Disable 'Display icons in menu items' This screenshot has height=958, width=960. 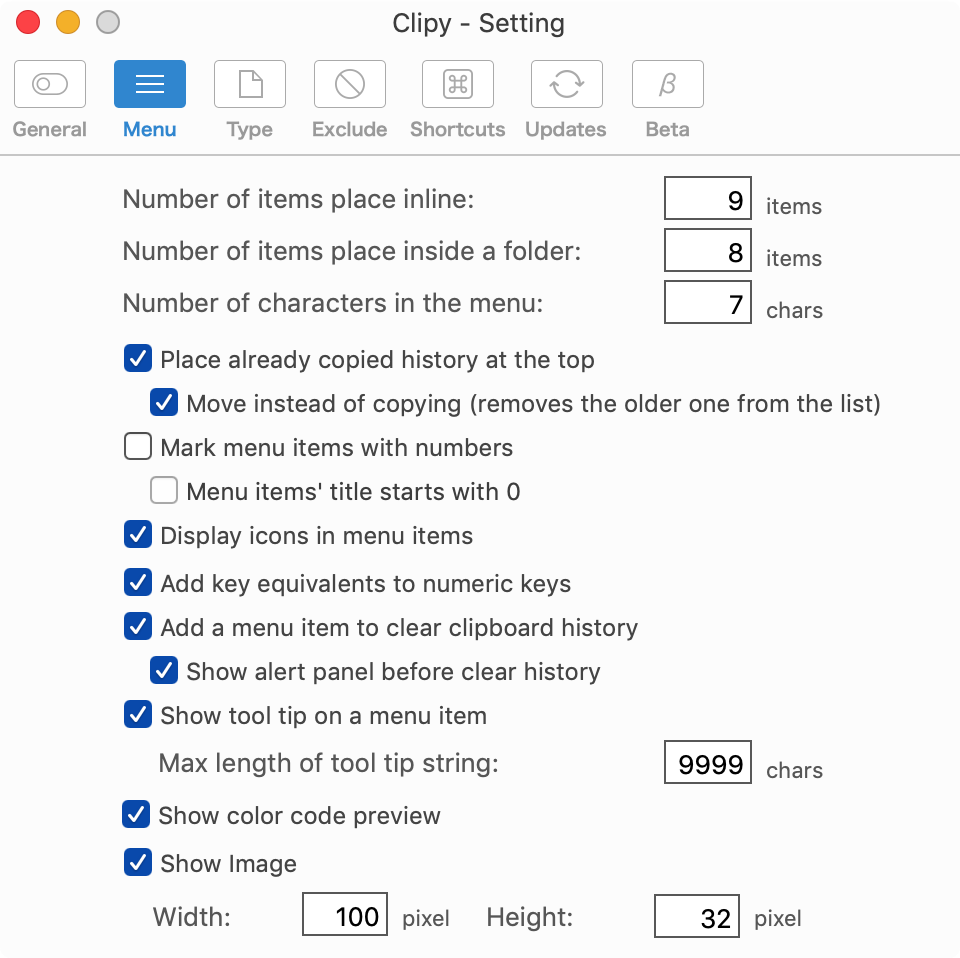(x=137, y=535)
